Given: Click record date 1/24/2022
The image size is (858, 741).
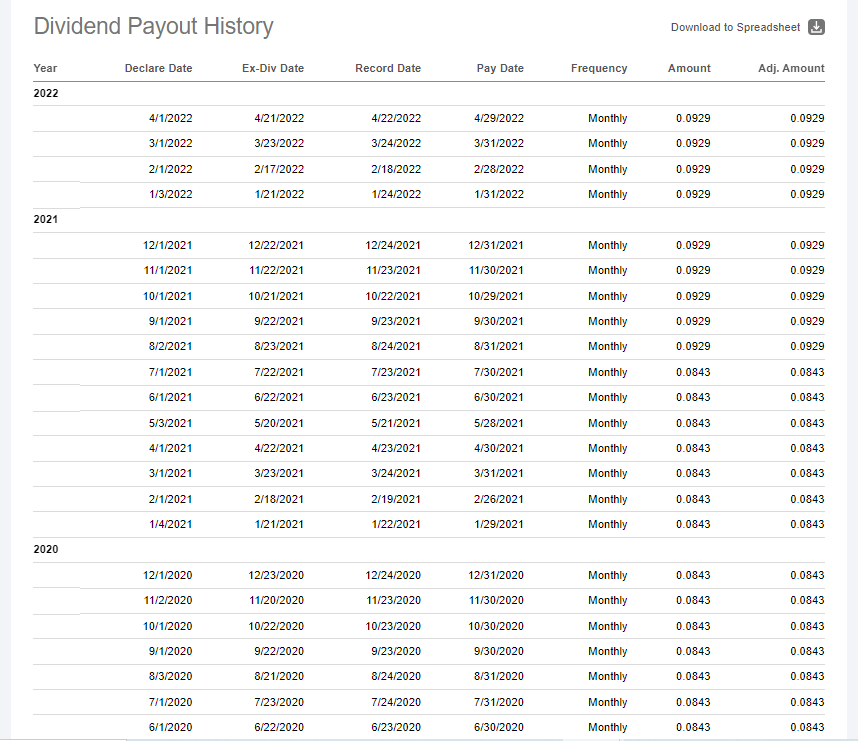Looking at the screenshot, I should coord(396,194).
